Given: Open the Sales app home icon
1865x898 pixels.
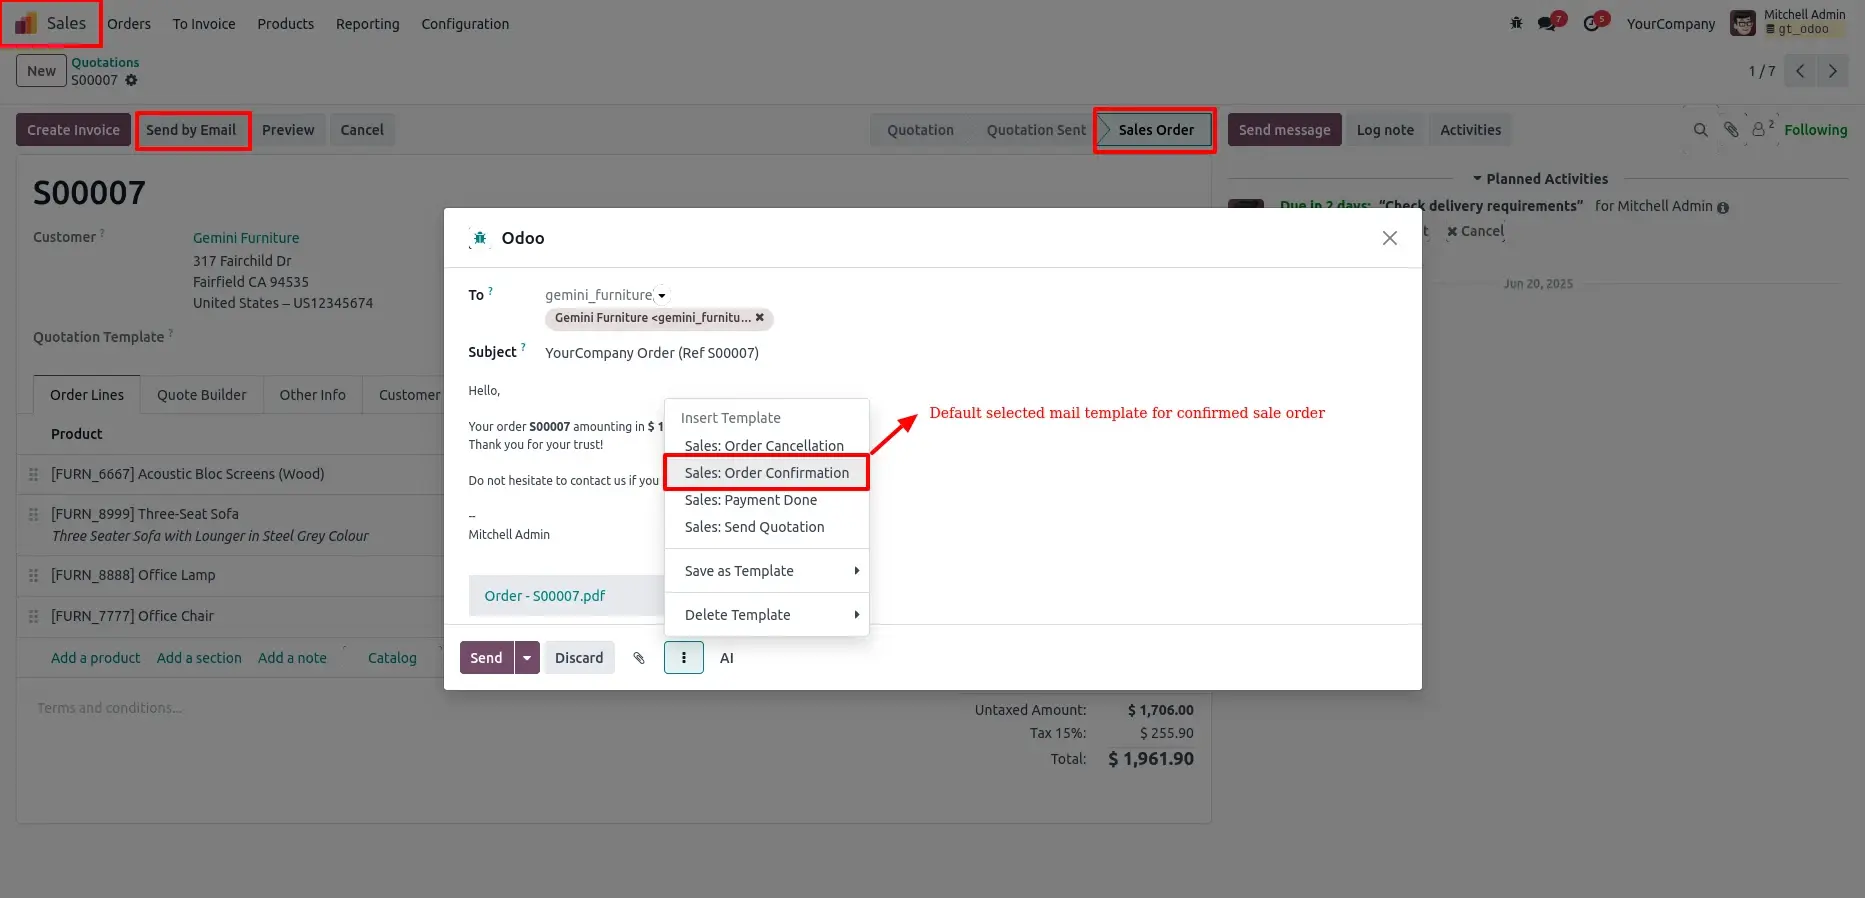Looking at the screenshot, I should coord(26,23).
